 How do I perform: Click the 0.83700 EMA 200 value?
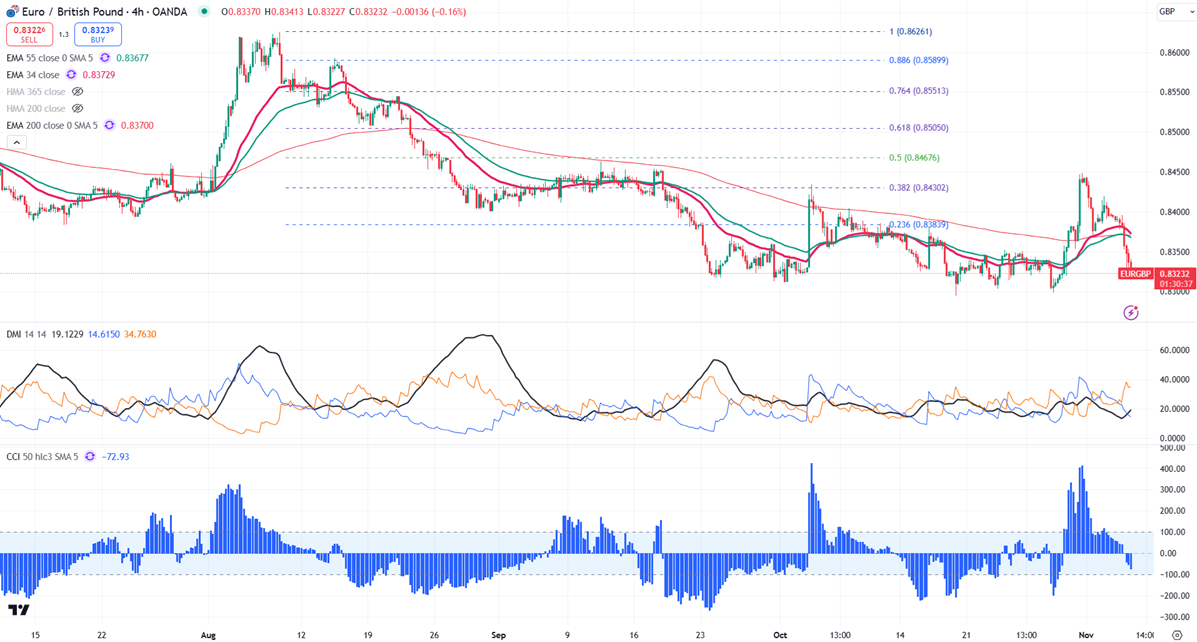(x=137, y=125)
